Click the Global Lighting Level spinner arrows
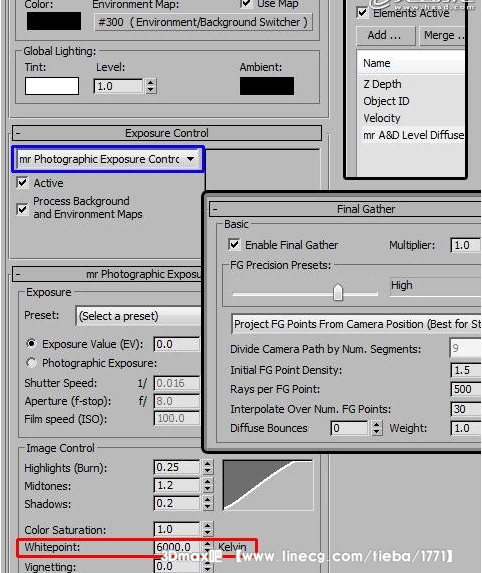 (x=151, y=86)
